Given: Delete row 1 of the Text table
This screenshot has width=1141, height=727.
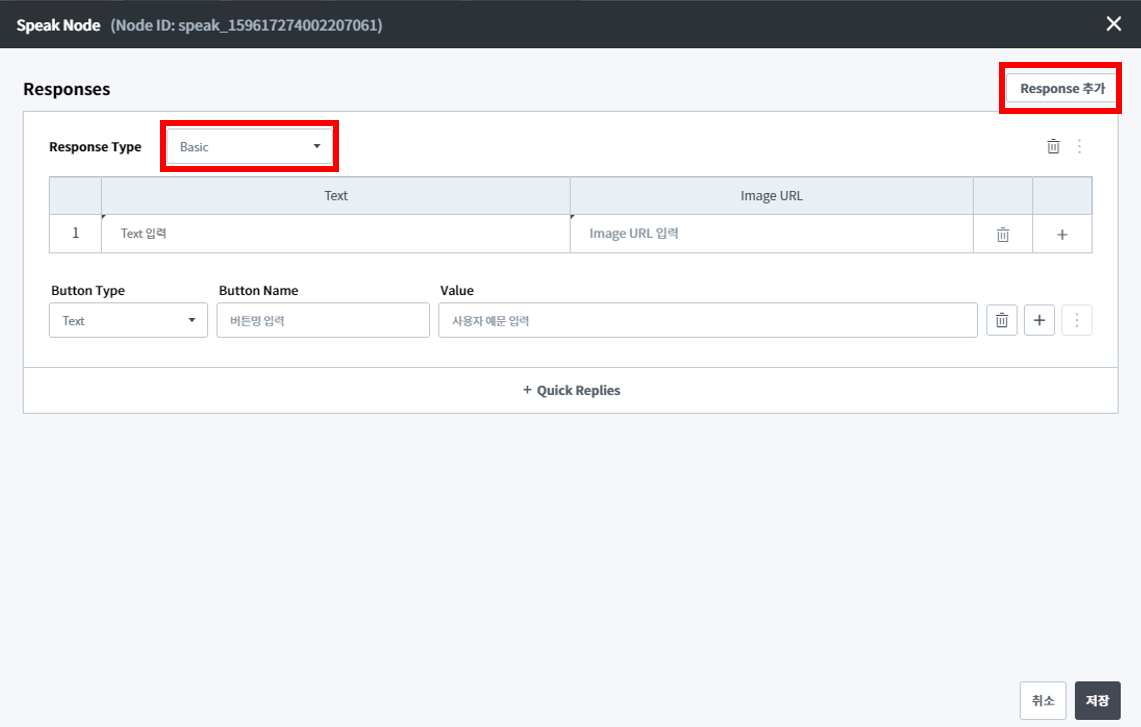Looking at the screenshot, I should (1002, 234).
